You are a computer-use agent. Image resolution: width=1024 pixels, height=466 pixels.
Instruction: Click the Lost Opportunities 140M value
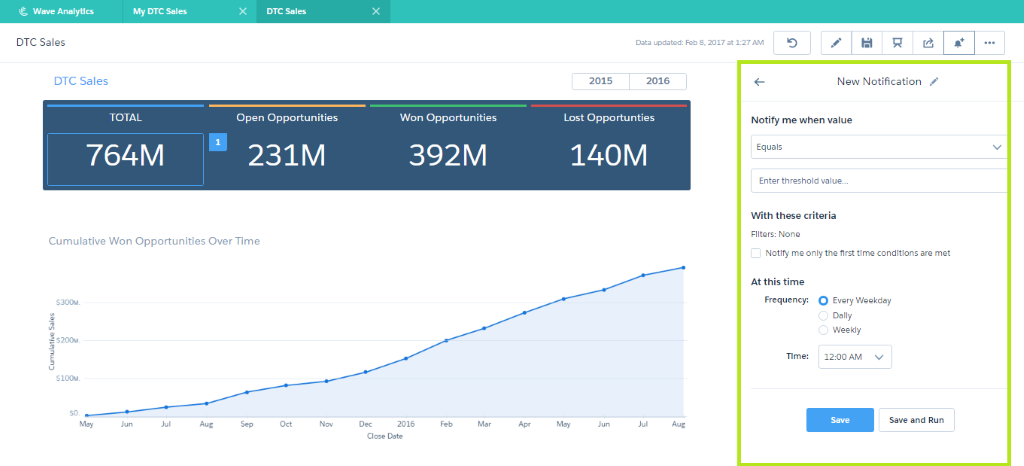pyautogui.click(x=609, y=155)
